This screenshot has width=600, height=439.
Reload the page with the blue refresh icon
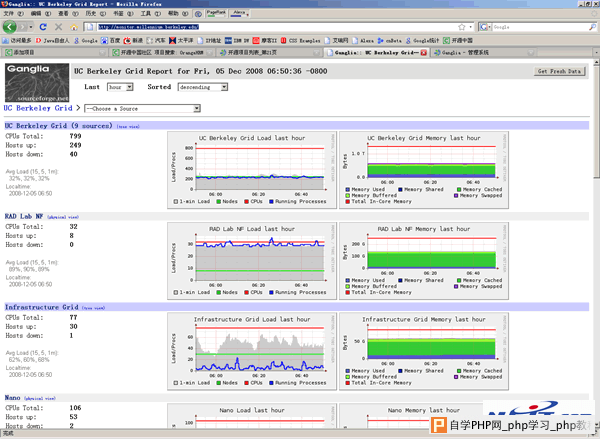[43, 27]
